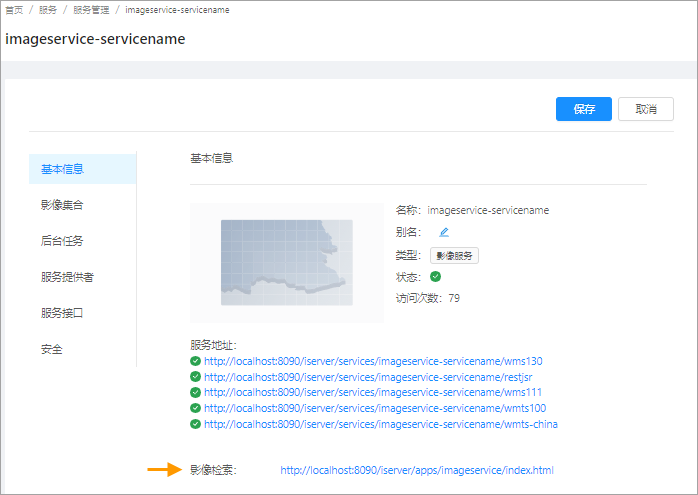Select the 基本信息 sidebar tab
Image resolution: width=698 pixels, height=495 pixels.
[62, 169]
